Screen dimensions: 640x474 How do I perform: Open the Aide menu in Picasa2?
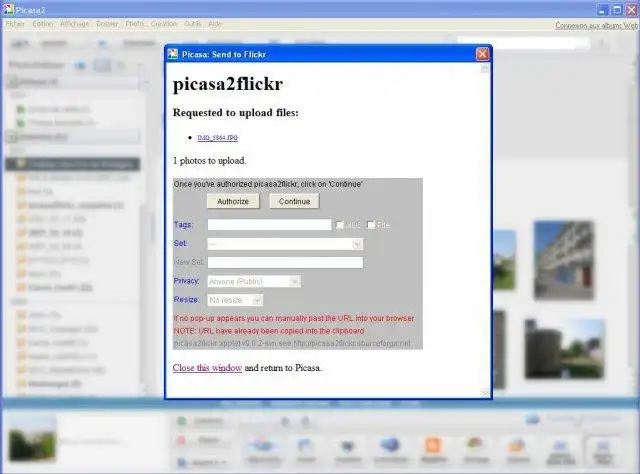point(215,24)
